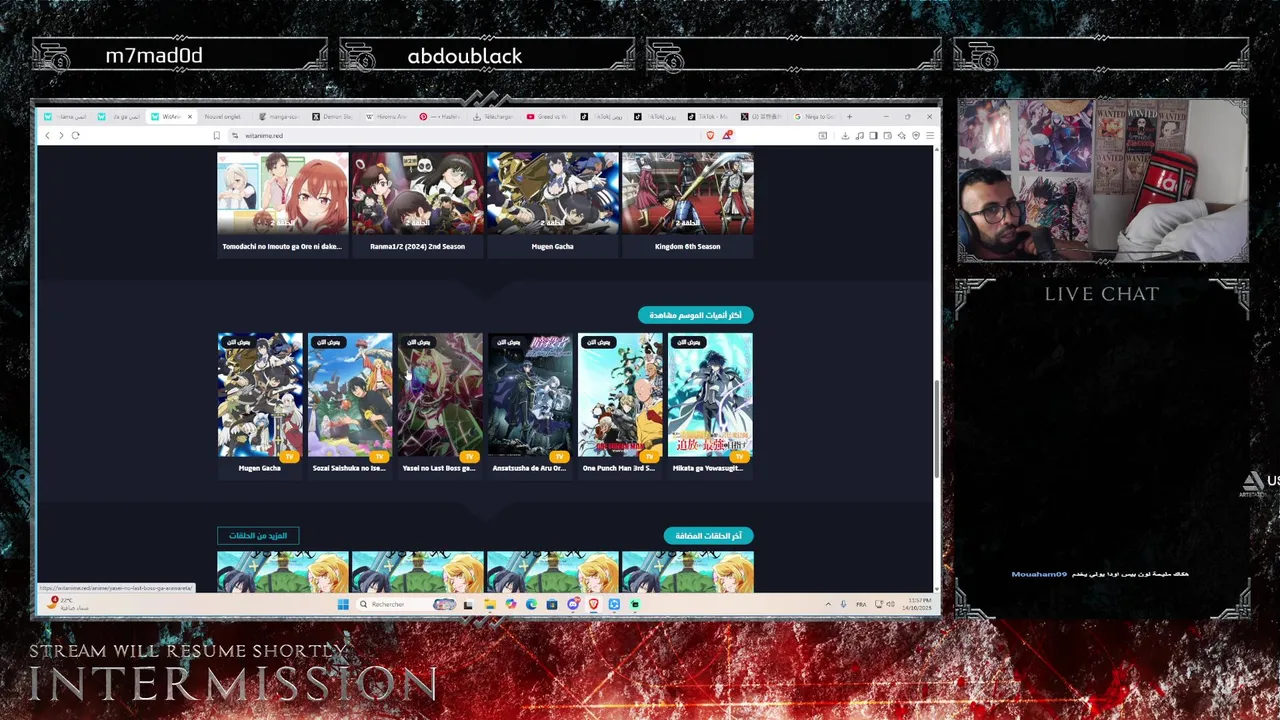Open File Explorer from the taskbar
This screenshot has height=720, width=1280.
[489, 604]
